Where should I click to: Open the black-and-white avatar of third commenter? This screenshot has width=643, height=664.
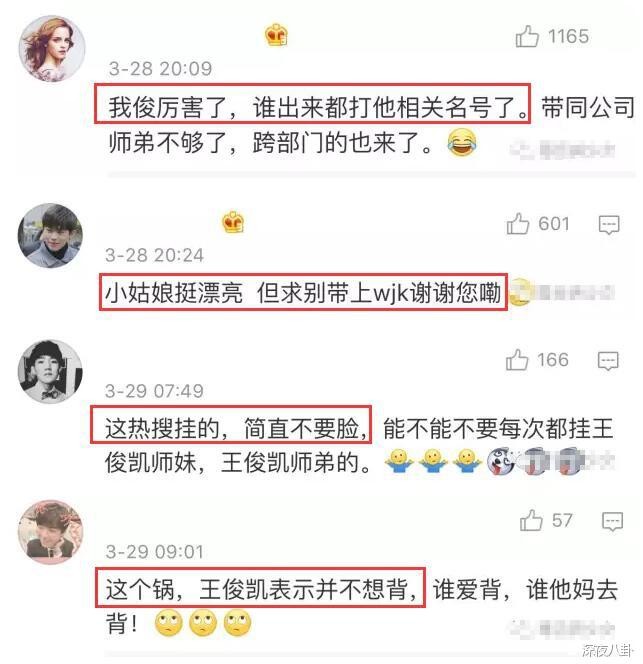point(50,371)
